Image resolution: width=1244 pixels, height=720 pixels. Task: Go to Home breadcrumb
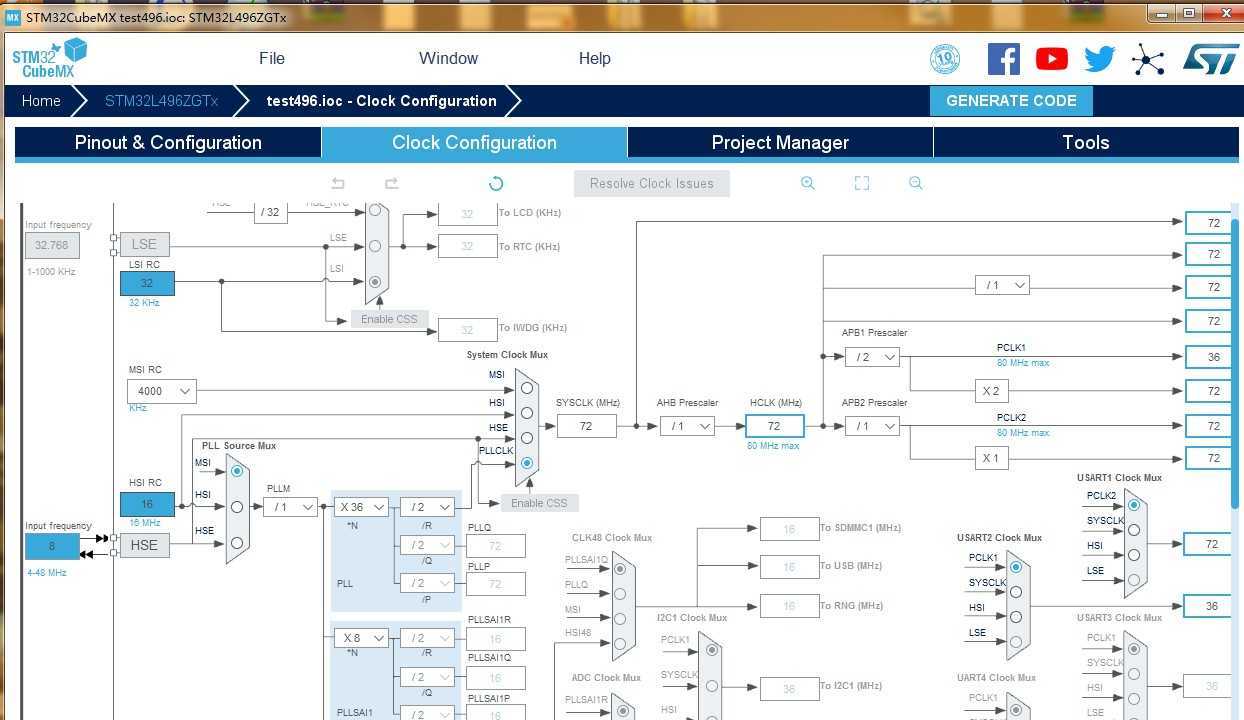click(x=41, y=101)
